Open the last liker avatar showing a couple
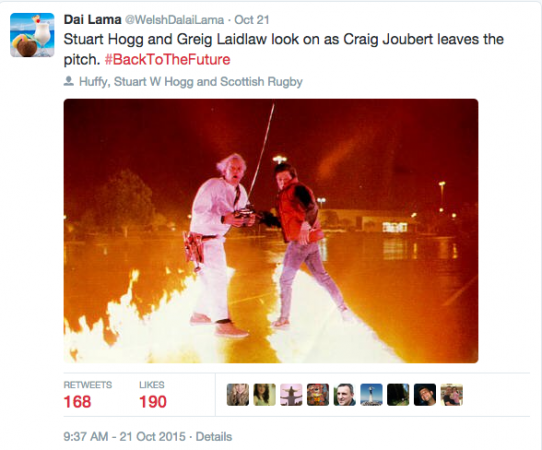Screen dimensions: 542x450 click(x=451, y=394)
